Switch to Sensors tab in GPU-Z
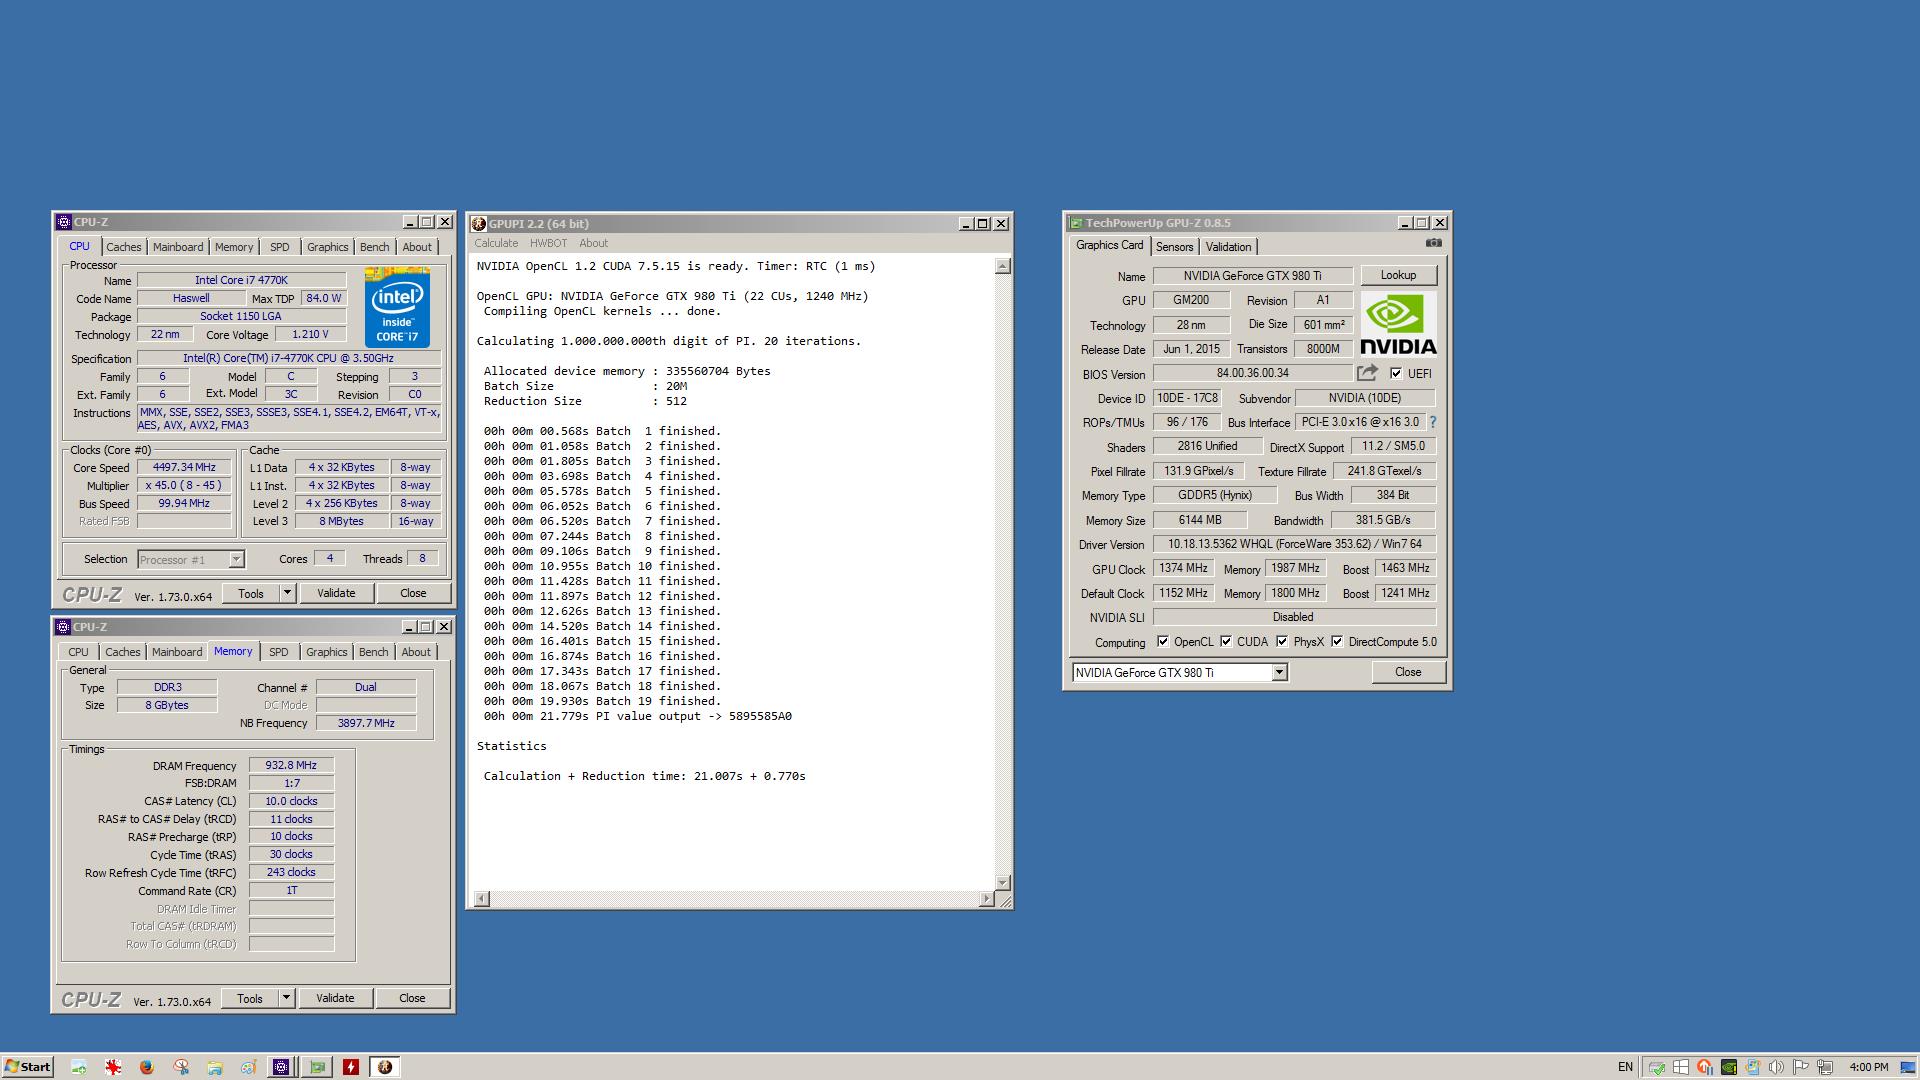Viewport: 1920px width, 1080px height. (x=1174, y=247)
